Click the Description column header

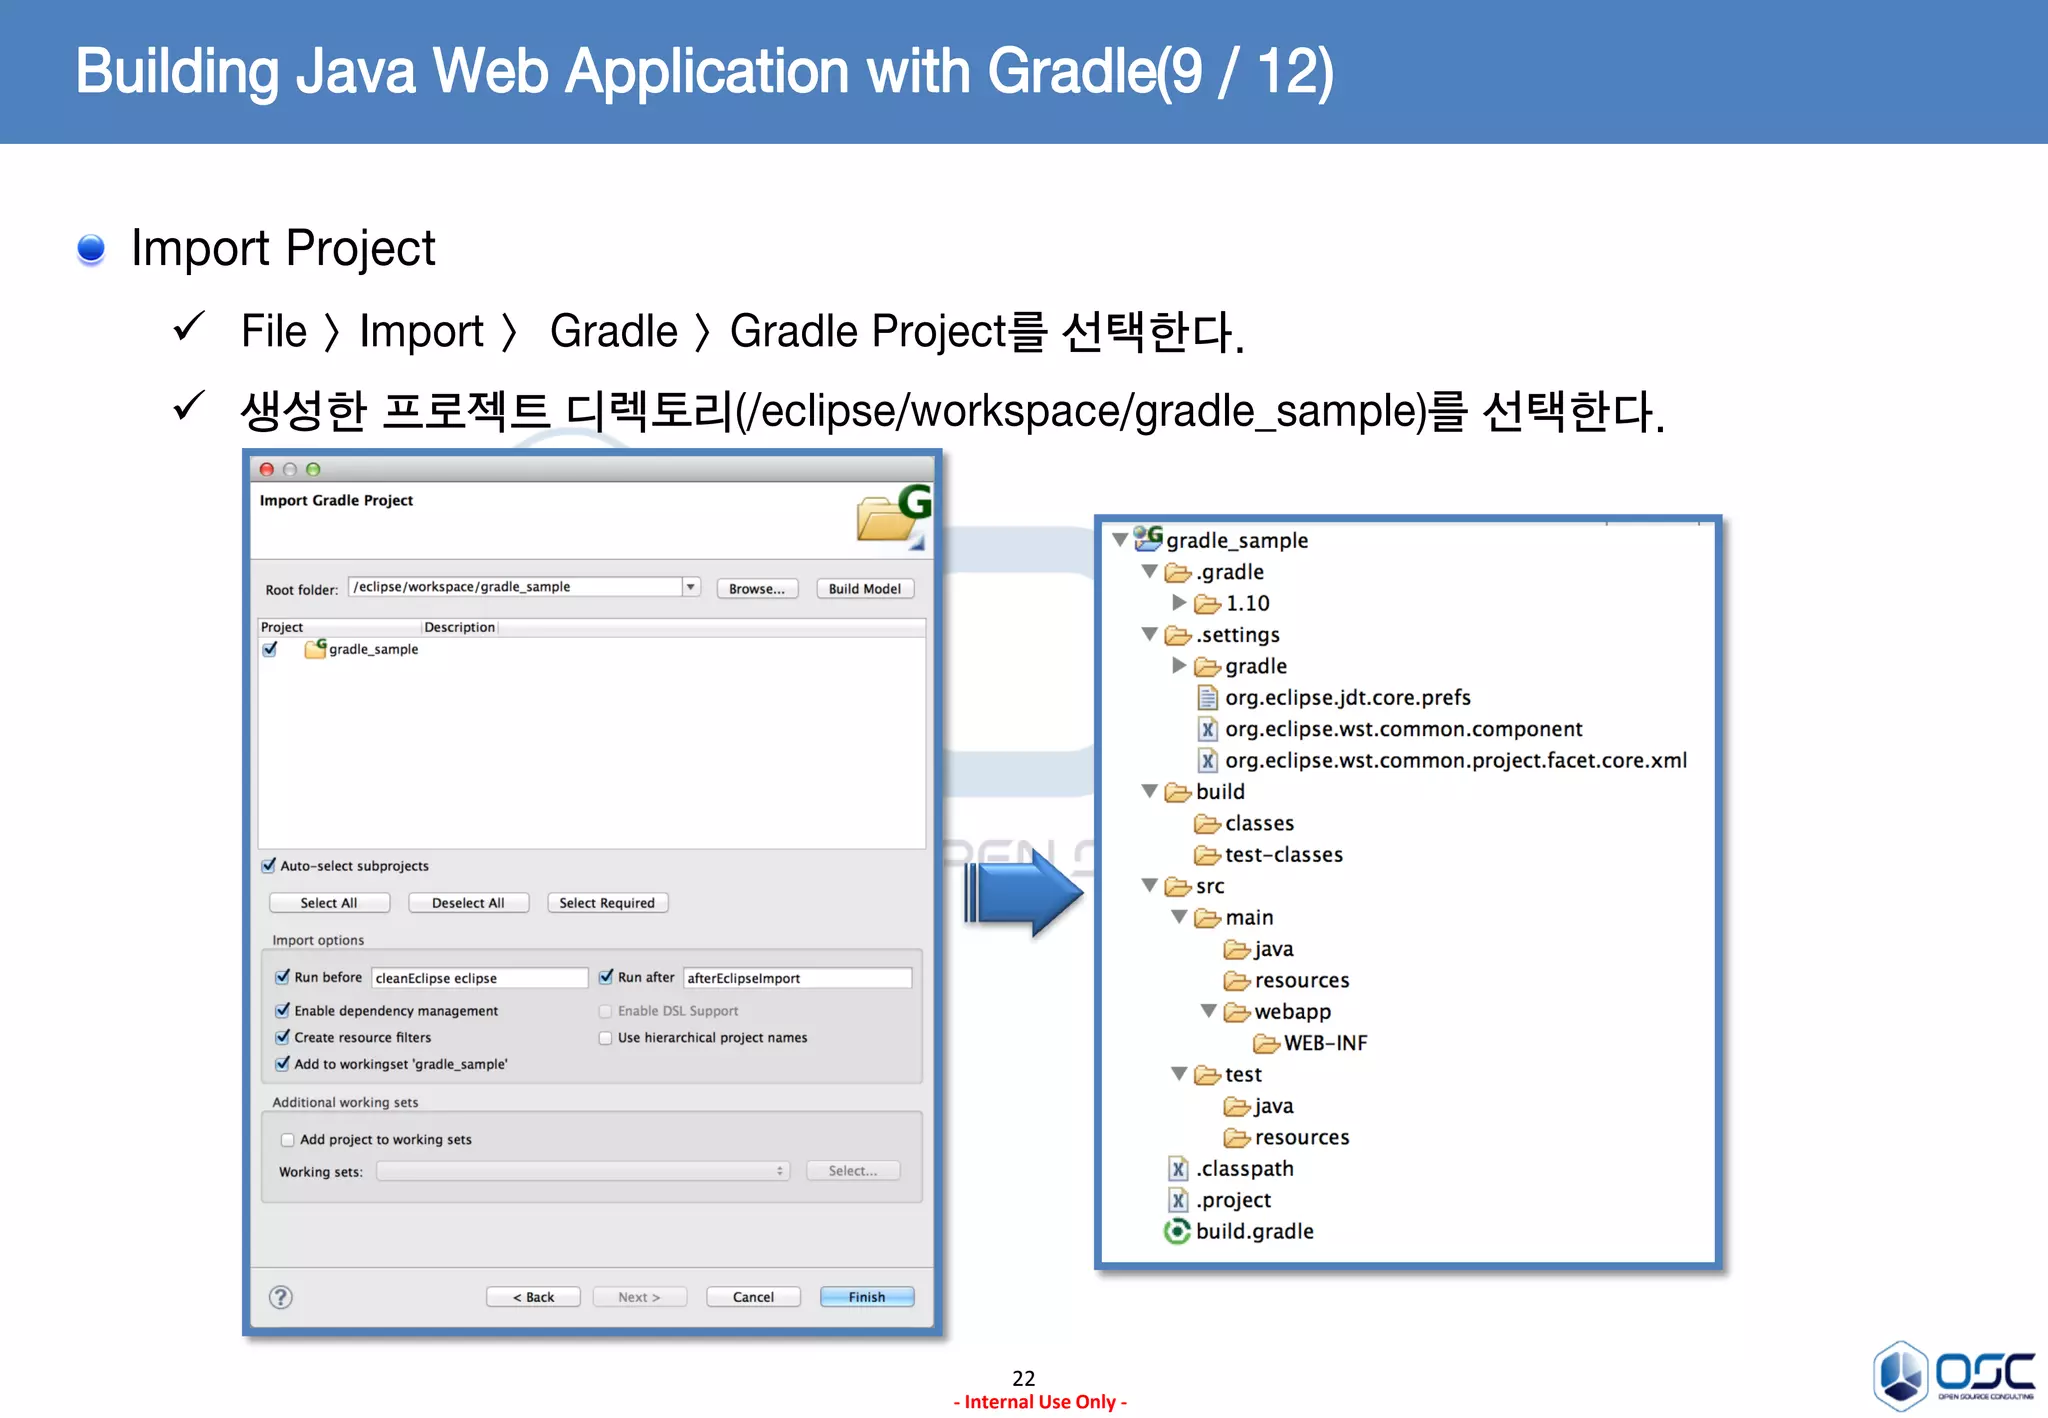pos(459,627)
